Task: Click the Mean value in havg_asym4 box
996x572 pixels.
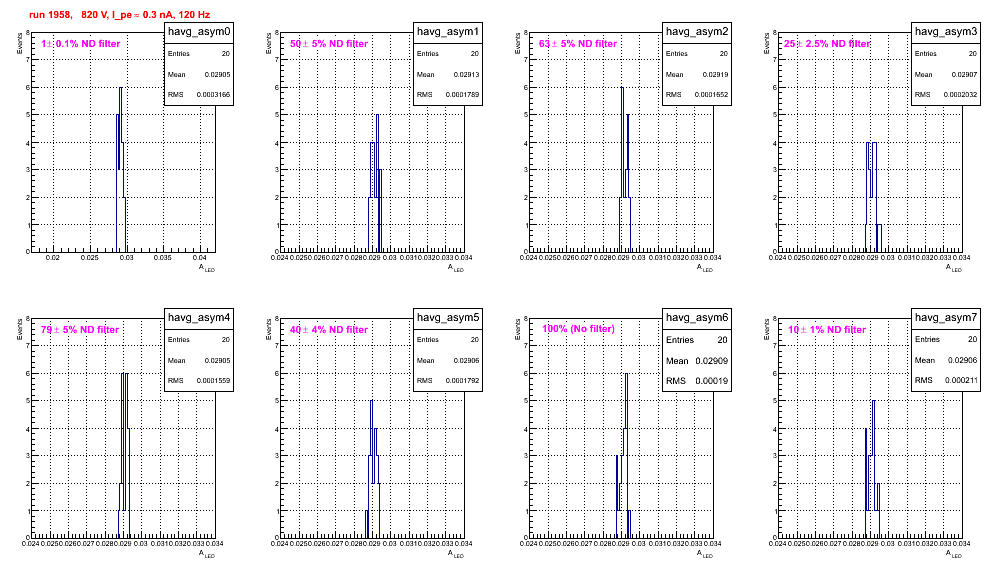Action: (217, 360)
